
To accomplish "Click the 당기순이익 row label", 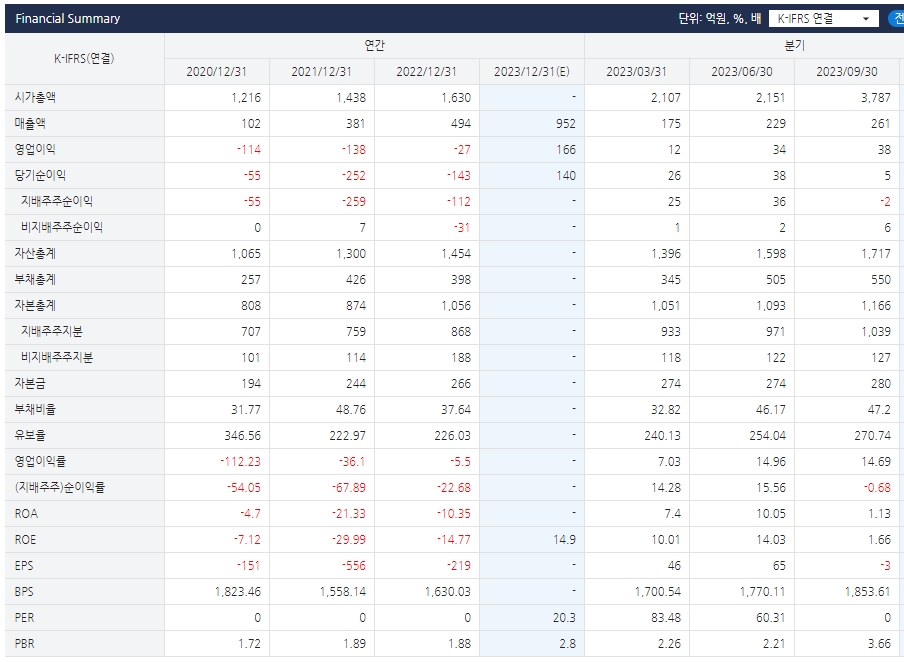I will [x=40, y=175].
